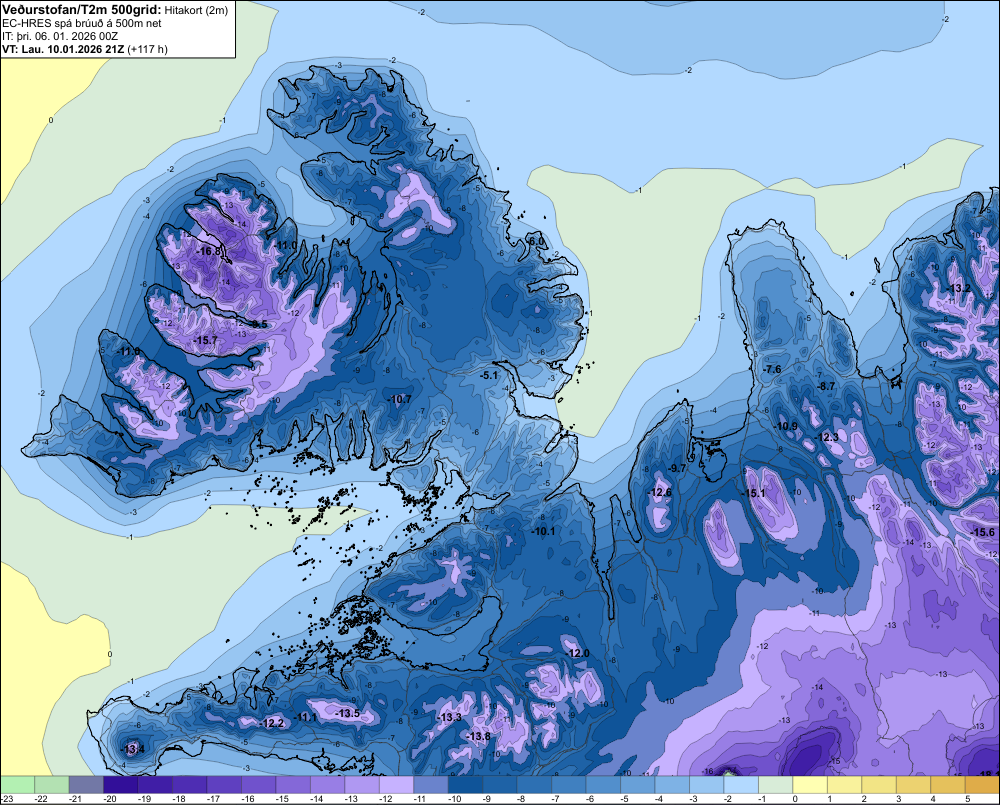
Task: Select the darkest purple swatch between -20 and -19
Action: pos(121,785)
